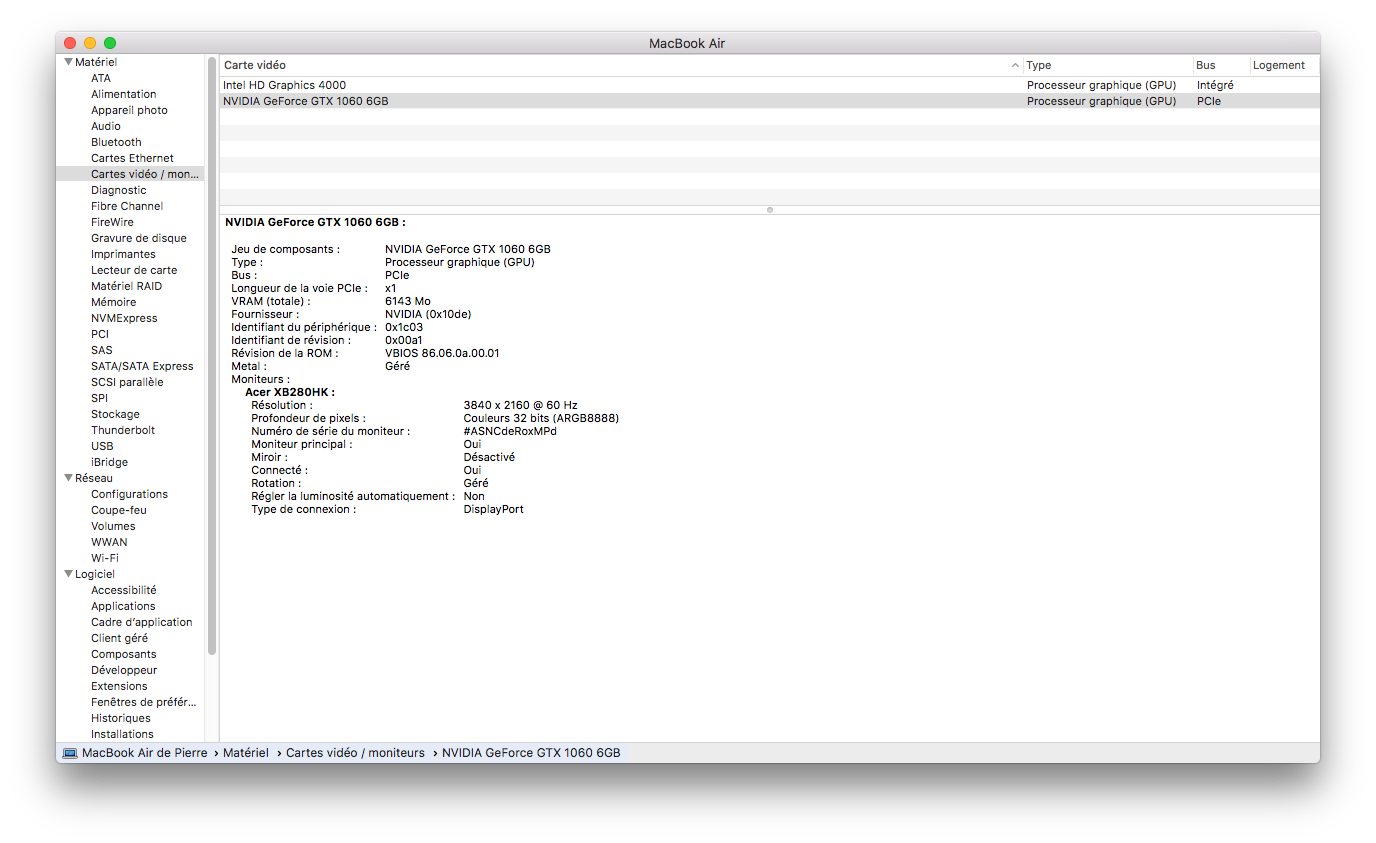This screenshot has width=1376, height=843.
Task: Select Matériel RAID in sidebar
Action: tap(126, 286)
